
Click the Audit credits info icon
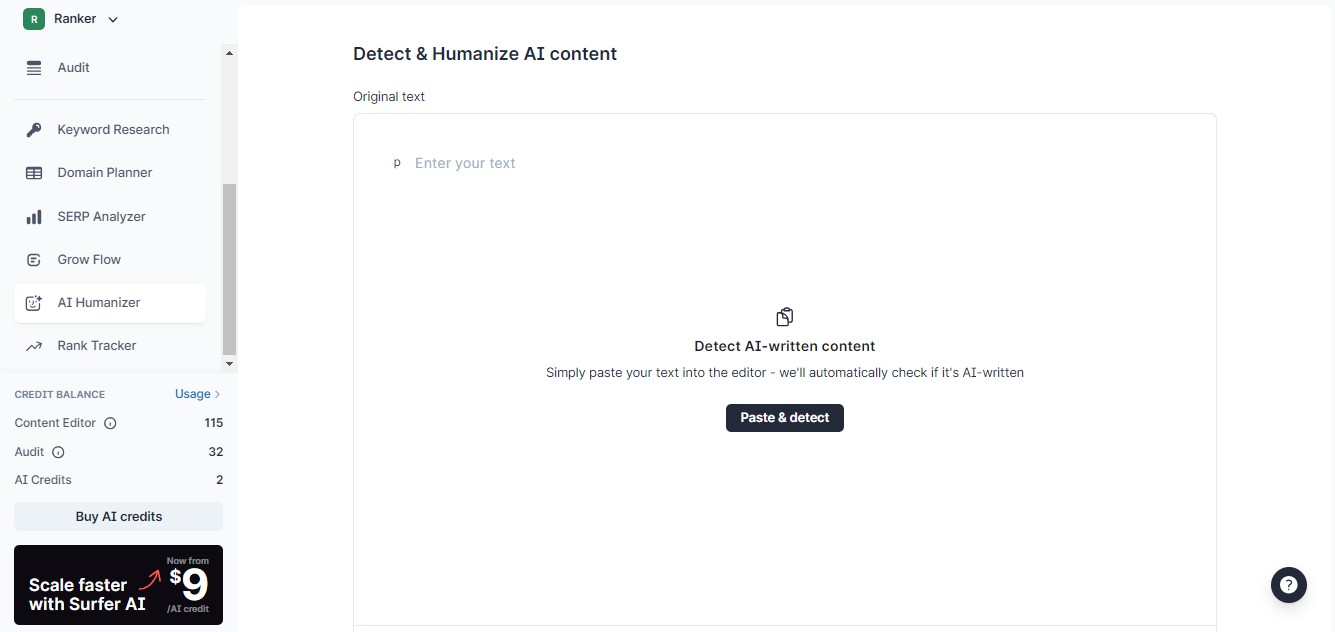58,452
